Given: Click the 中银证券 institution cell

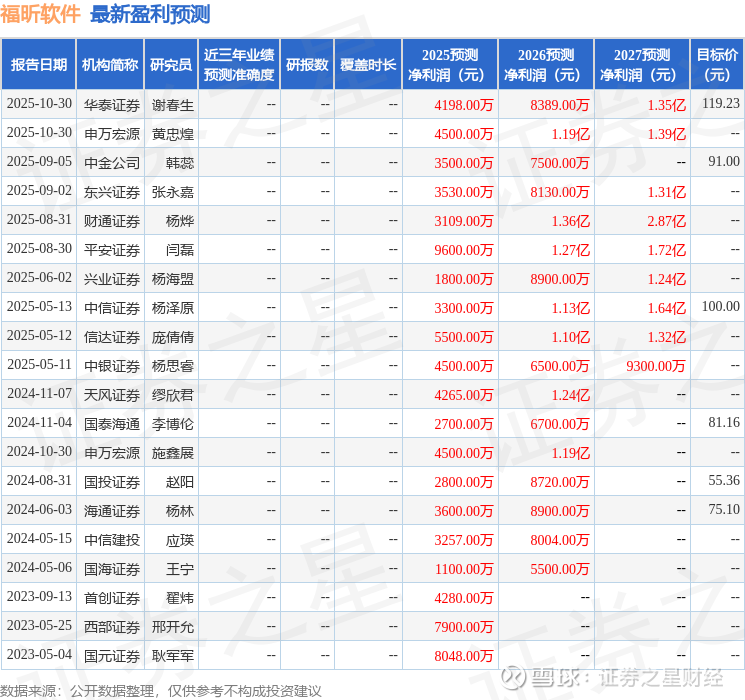Looking at the screenshot, I should pyautogui.click(x=112, y=366).
